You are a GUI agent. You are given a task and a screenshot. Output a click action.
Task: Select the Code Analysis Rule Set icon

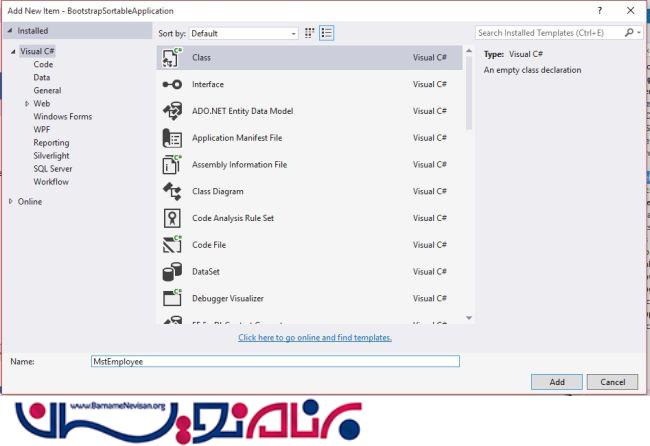(x=172, y=218)
